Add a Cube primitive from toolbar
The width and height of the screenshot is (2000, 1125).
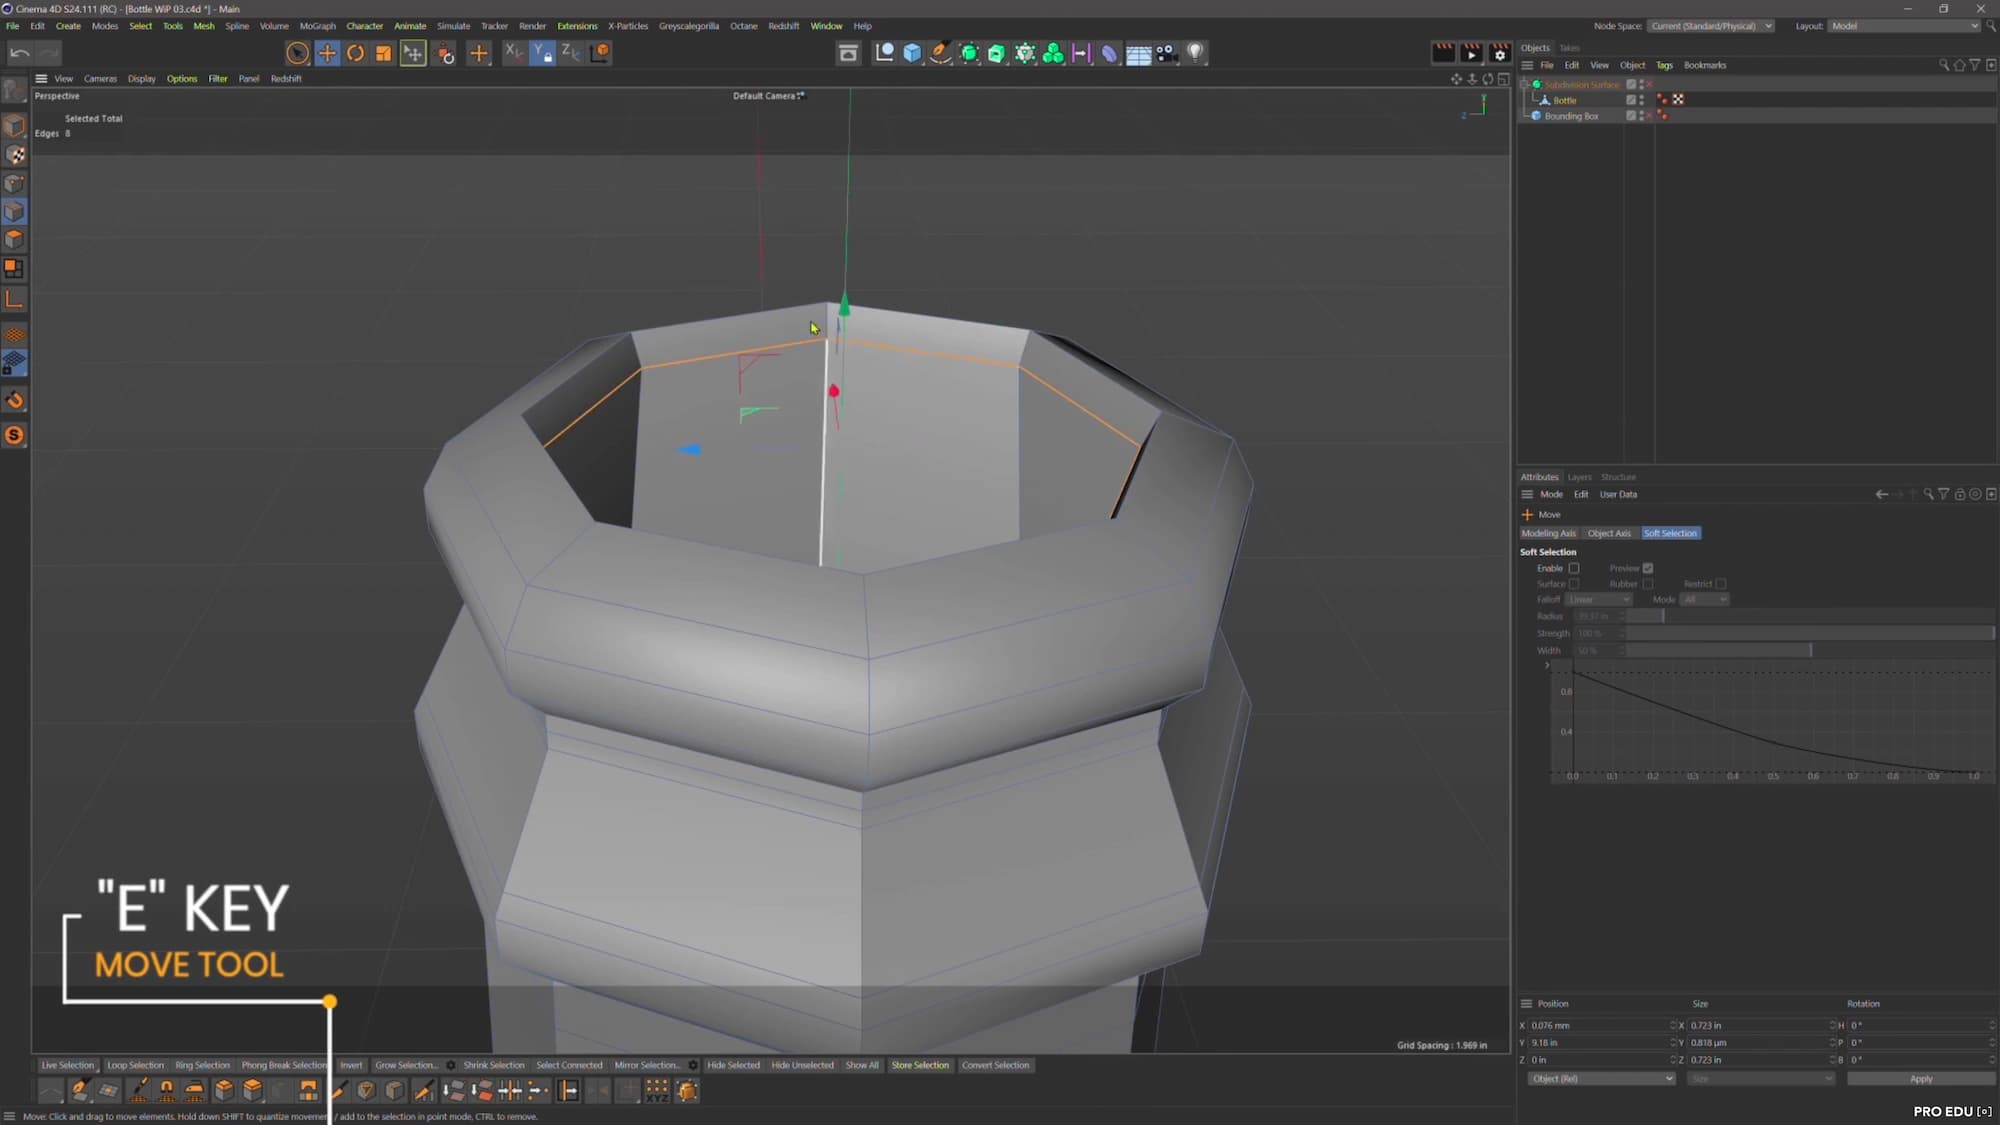click(x=912, y=53)
